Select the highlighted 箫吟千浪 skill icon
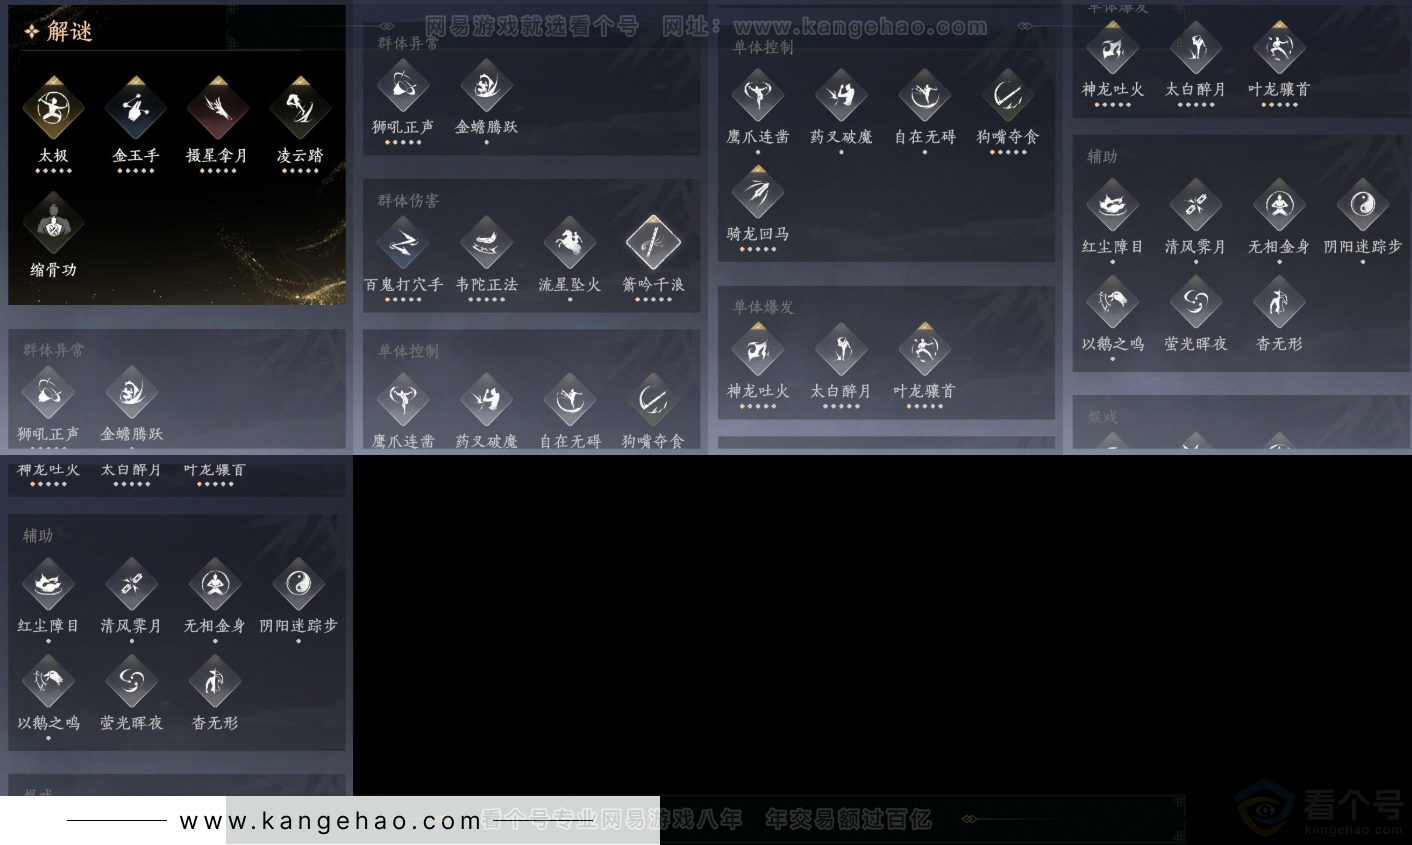 [x=653, y=243]
